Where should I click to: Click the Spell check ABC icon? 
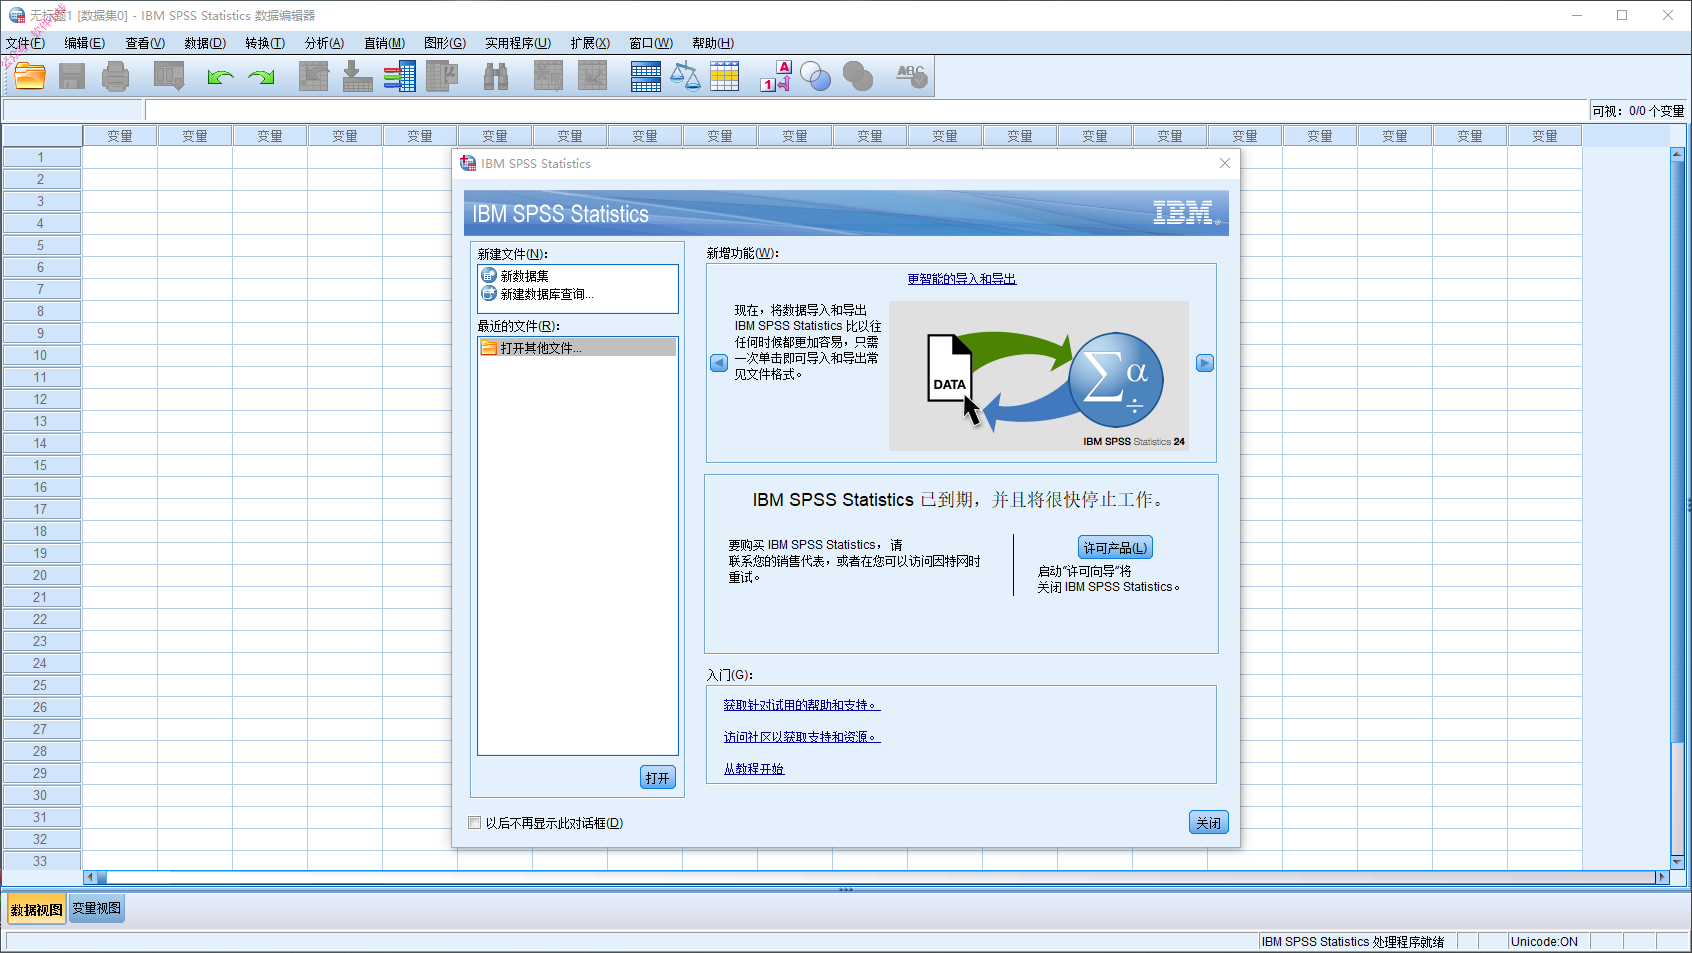912,76
